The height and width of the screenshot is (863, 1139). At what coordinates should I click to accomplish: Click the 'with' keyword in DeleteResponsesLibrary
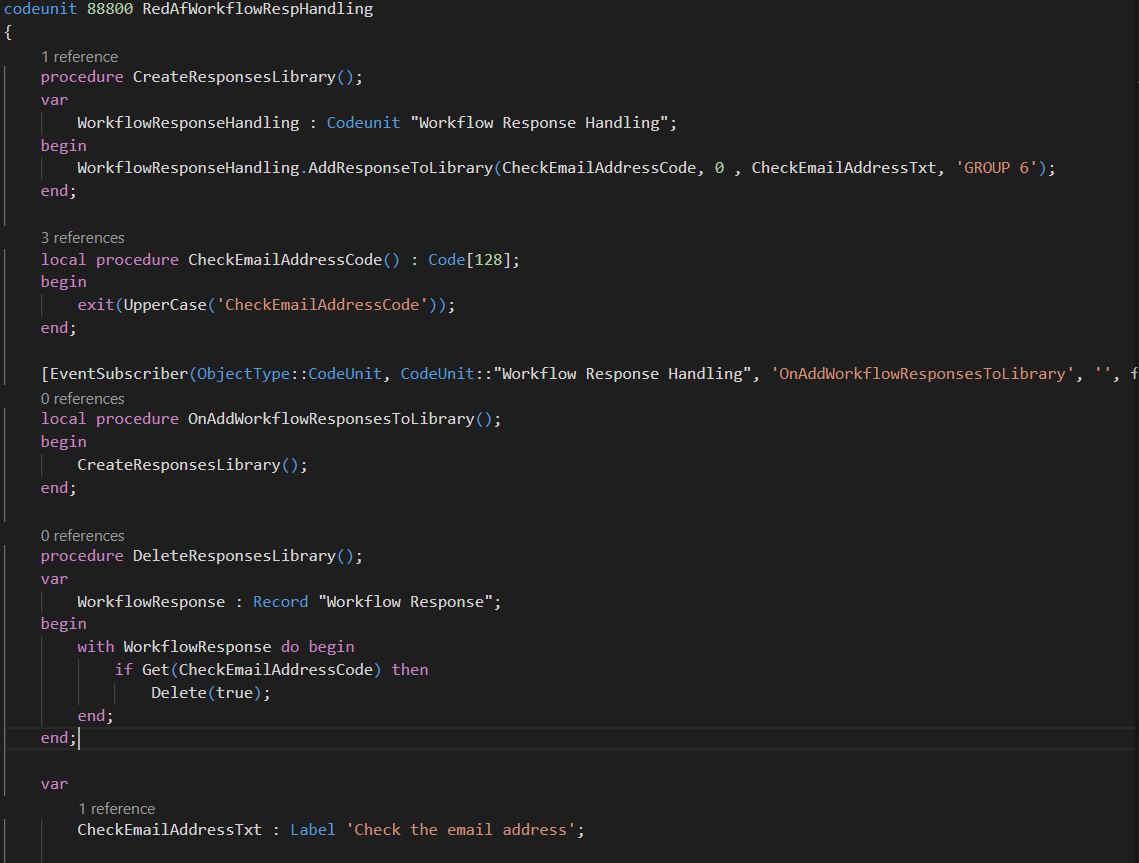click(x=96, y=647)
